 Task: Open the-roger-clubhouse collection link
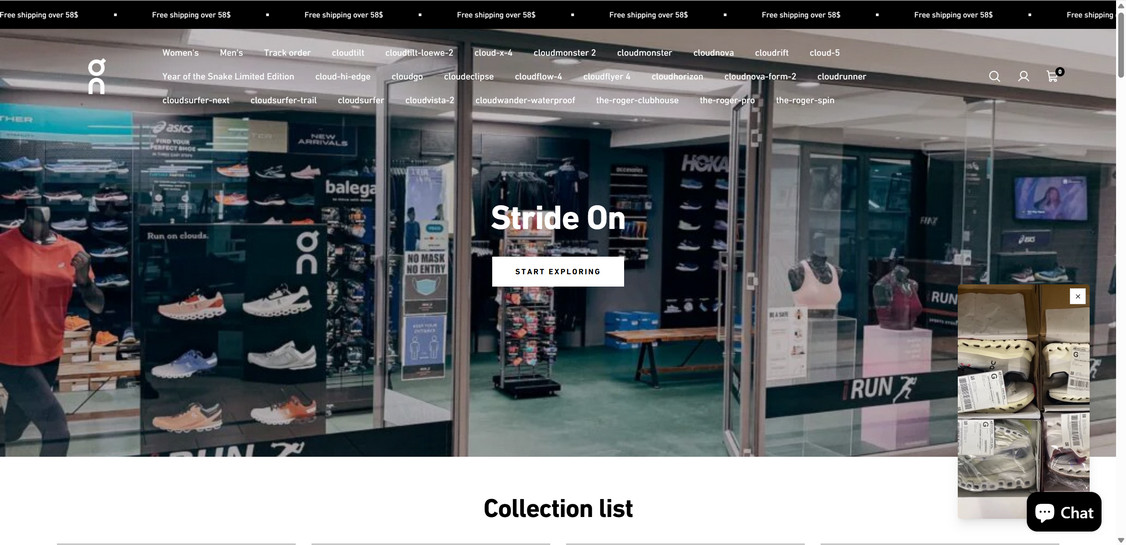[x=637, y=100]
